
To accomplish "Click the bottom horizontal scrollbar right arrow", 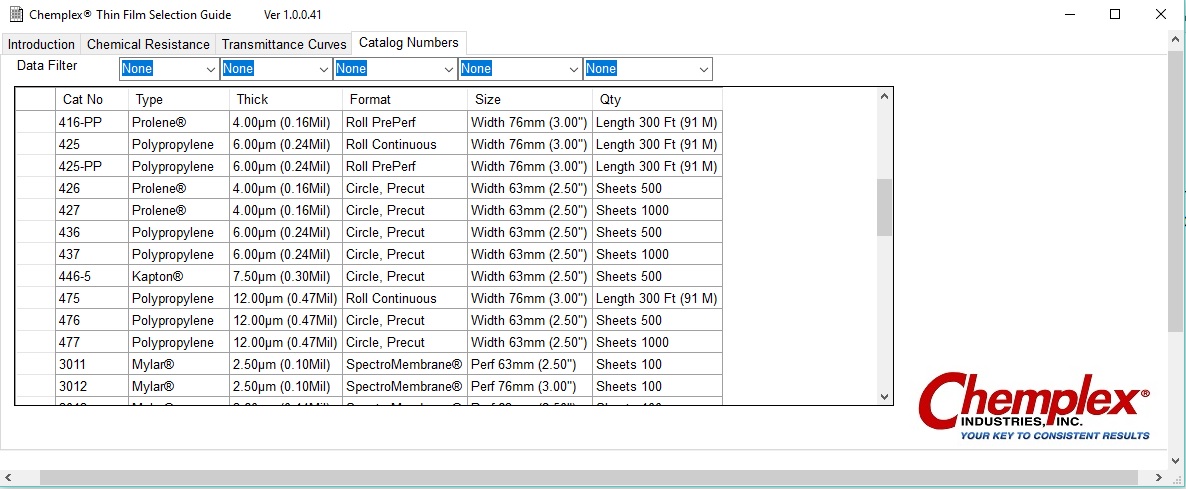I will (x=1160, y=478).
